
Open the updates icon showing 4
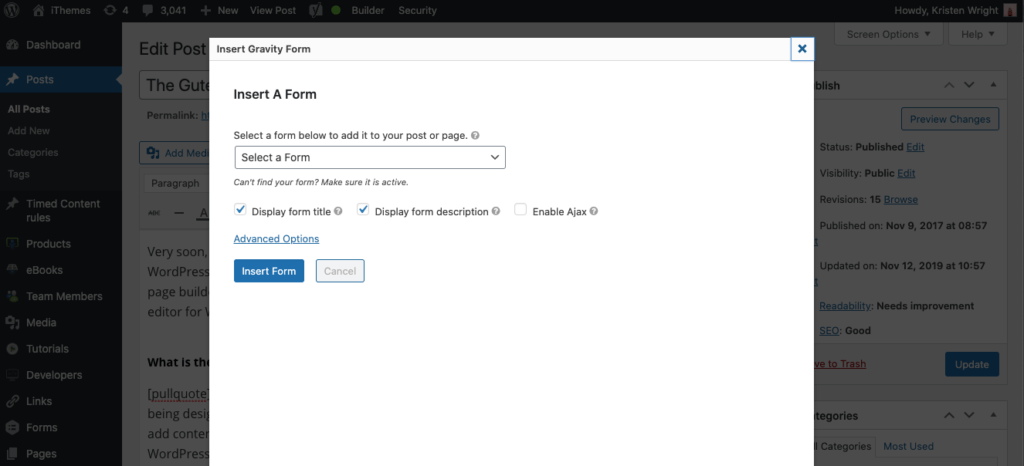(116, 10)
